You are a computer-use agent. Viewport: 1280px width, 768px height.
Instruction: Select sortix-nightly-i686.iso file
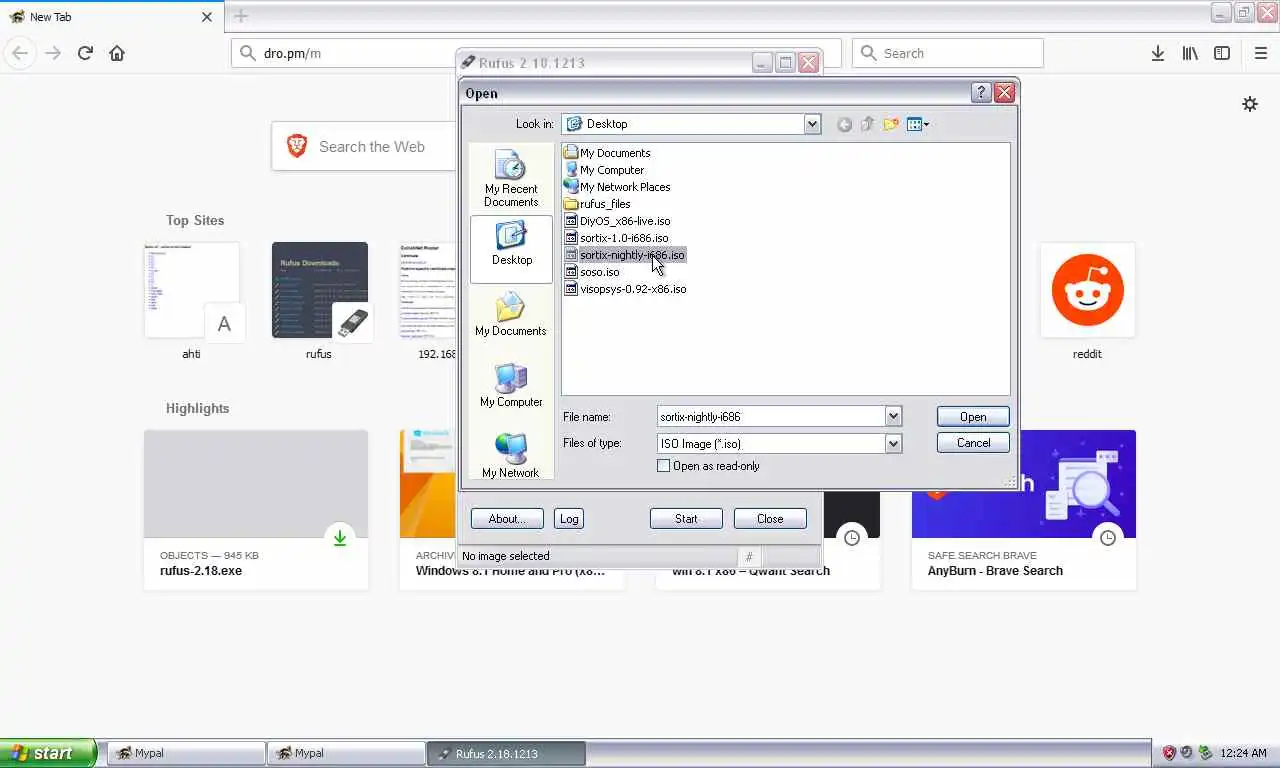coord(625,255)
